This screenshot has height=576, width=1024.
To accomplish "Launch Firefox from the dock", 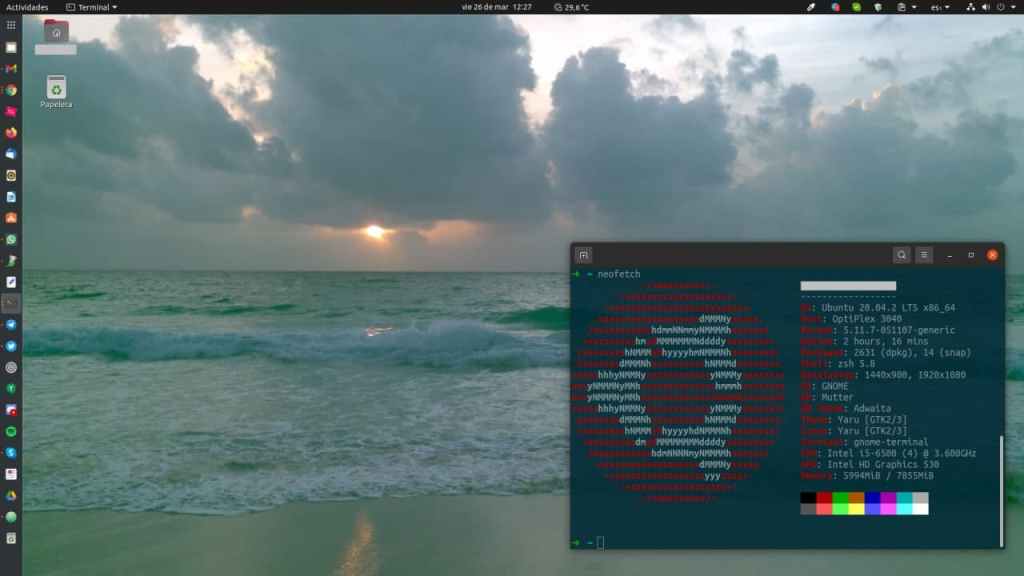I will pos(11,132).
